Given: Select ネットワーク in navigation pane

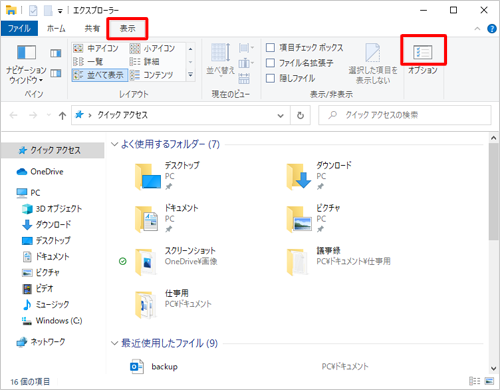Looking at the screenshot, I should point(41,342).
